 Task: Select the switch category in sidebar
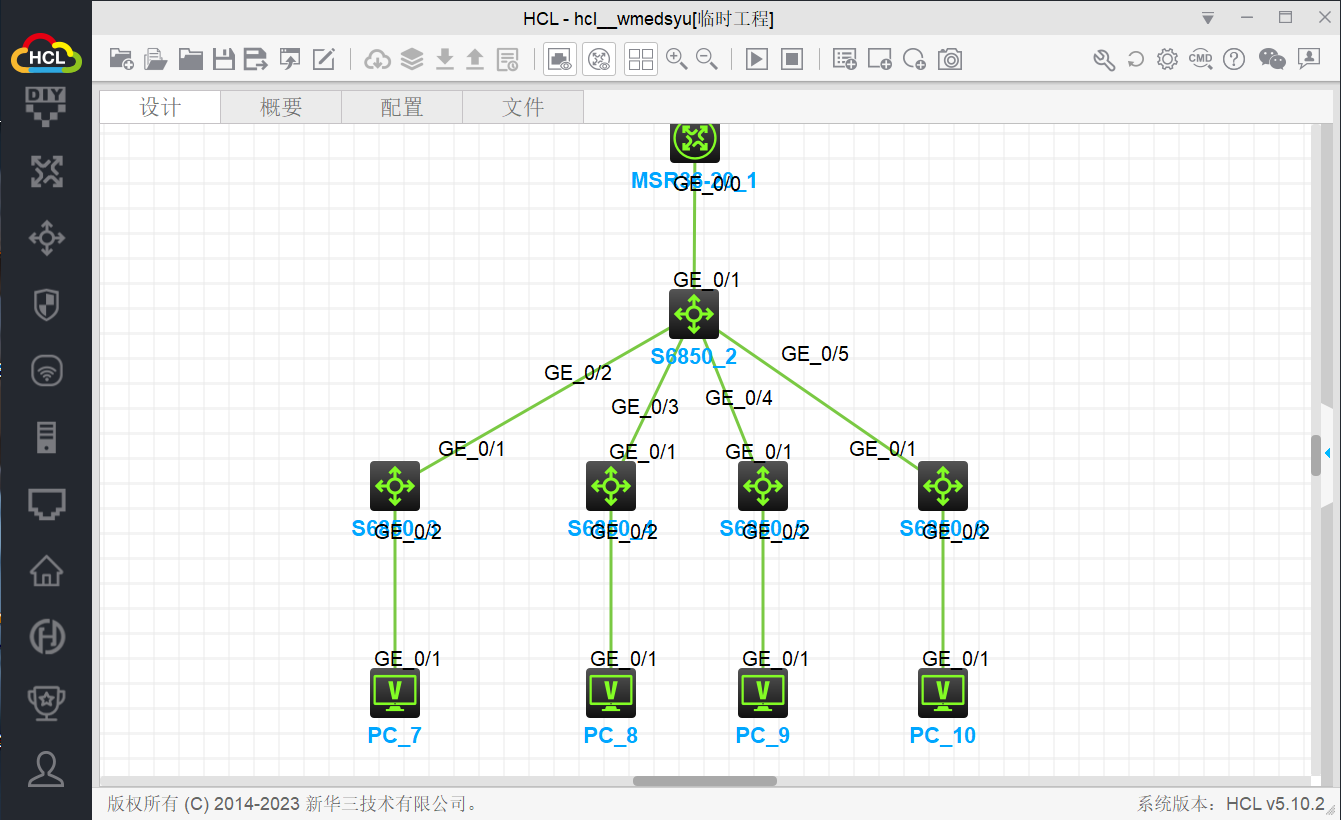point(46,238)
